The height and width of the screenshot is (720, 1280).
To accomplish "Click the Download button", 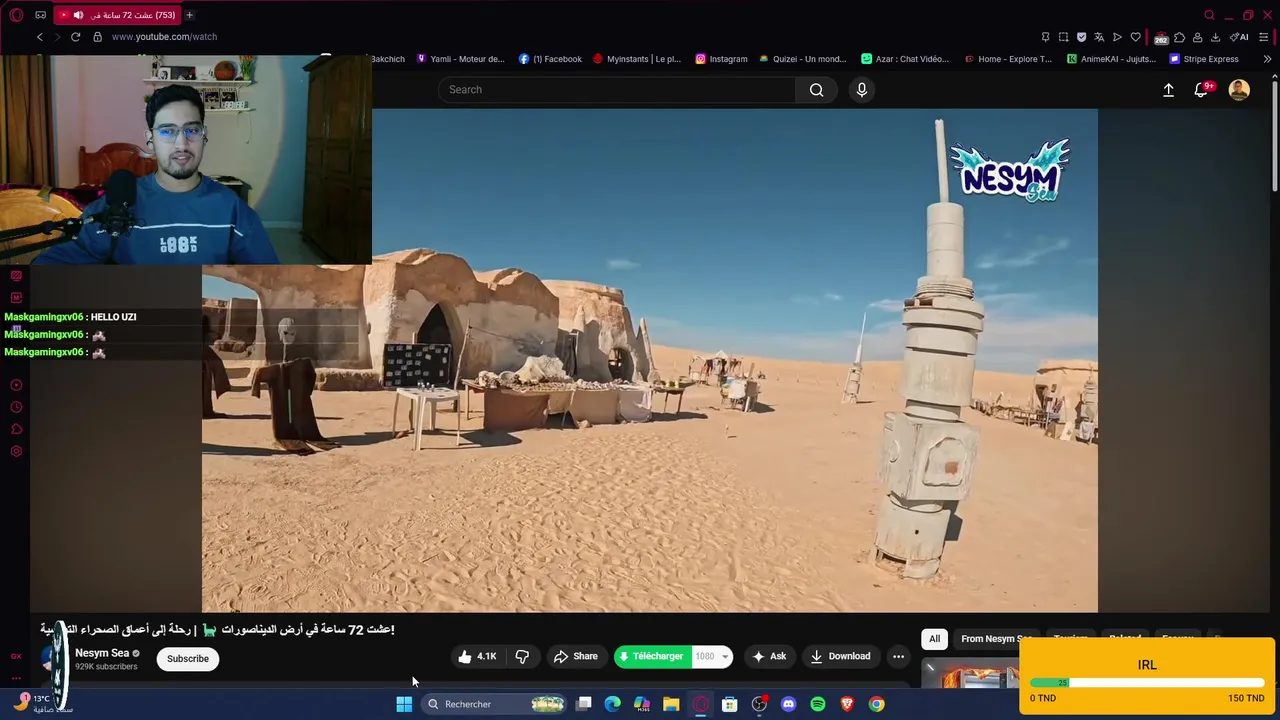I will [x=840, y=657].
